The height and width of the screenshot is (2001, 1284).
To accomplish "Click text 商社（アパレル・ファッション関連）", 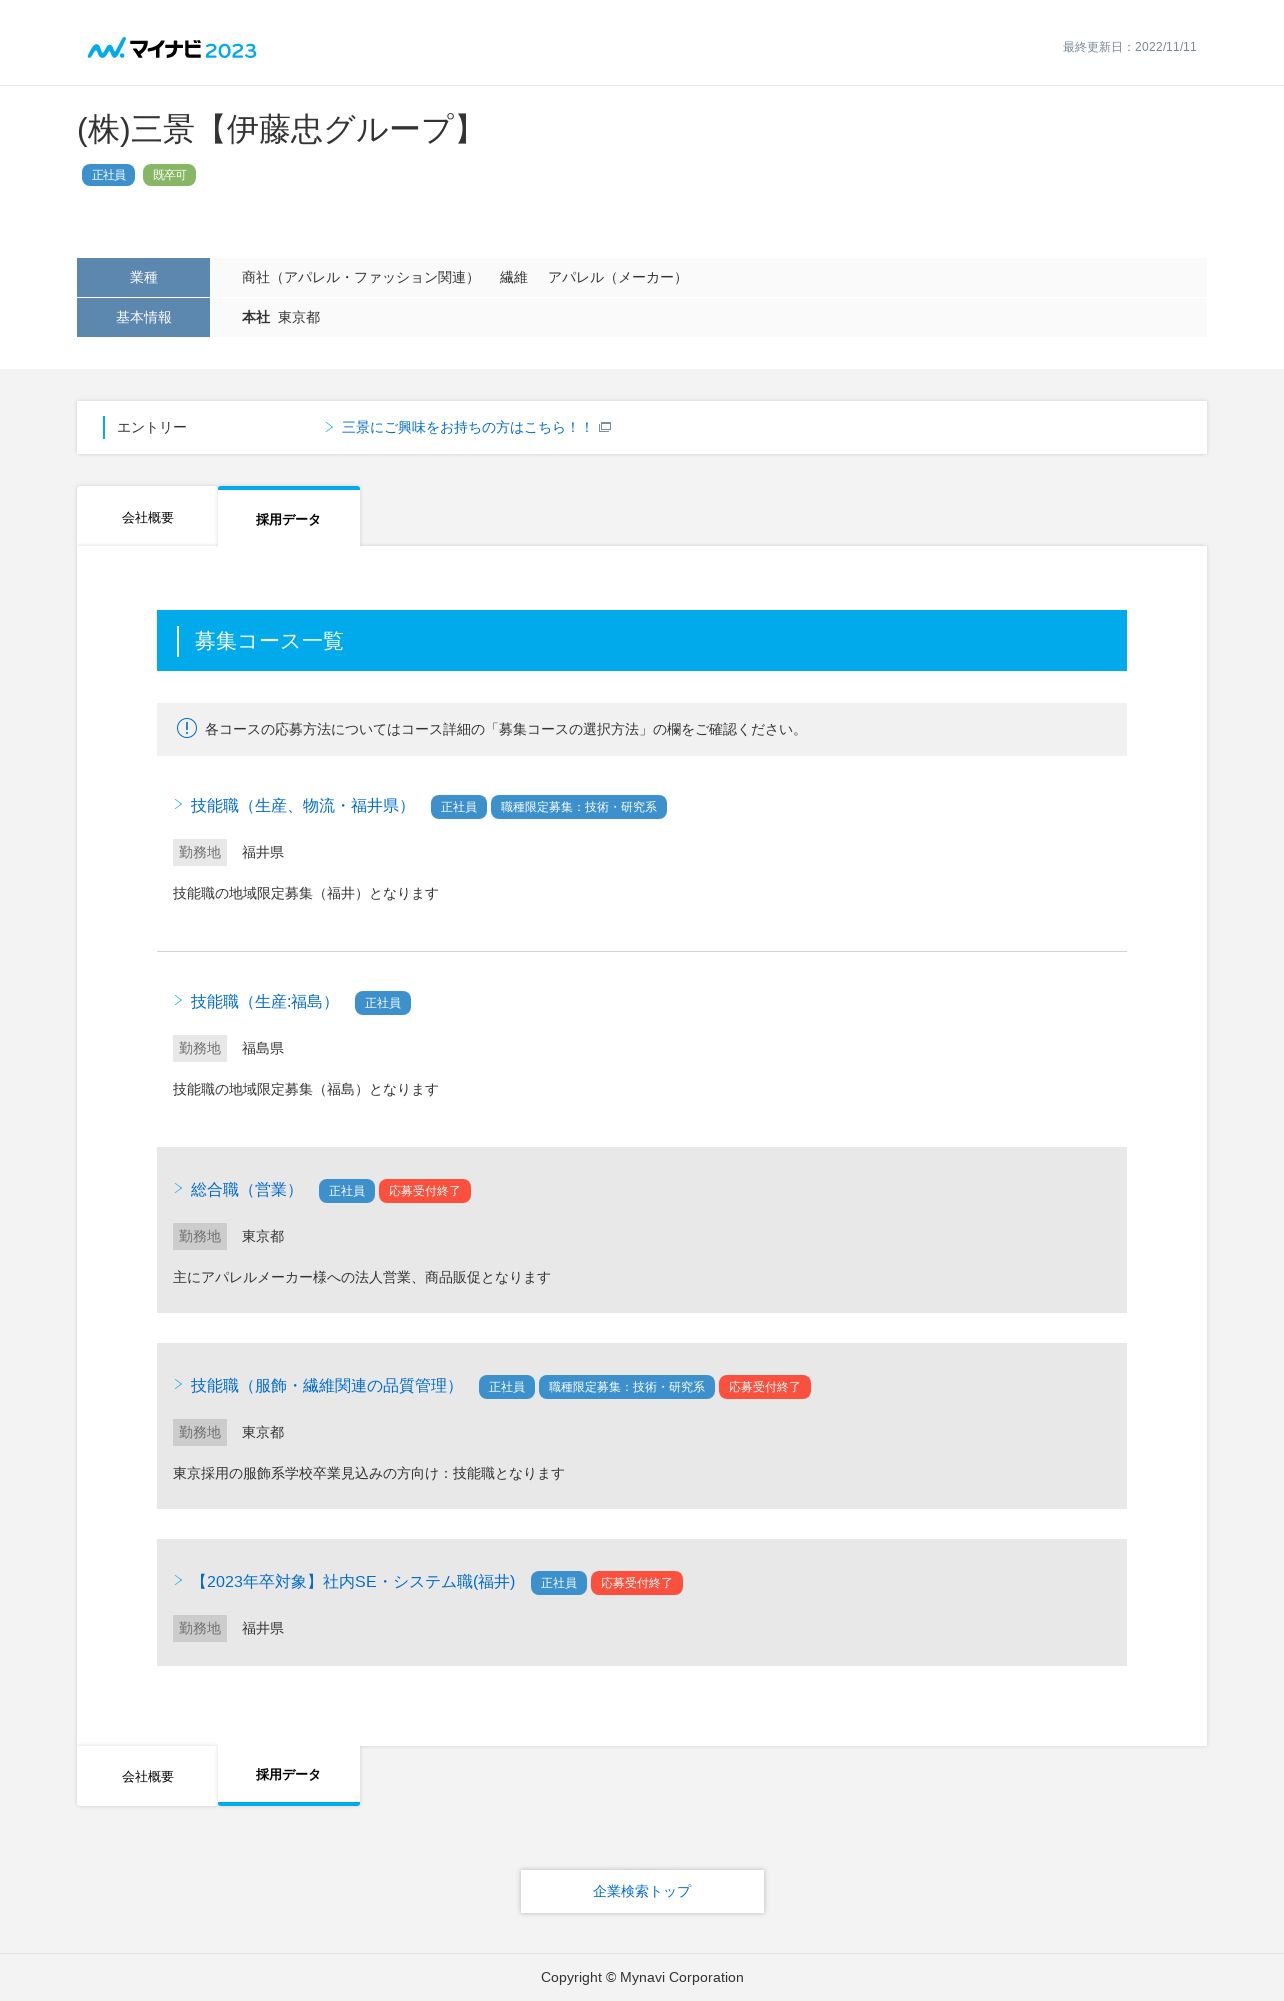I will 361,277.
